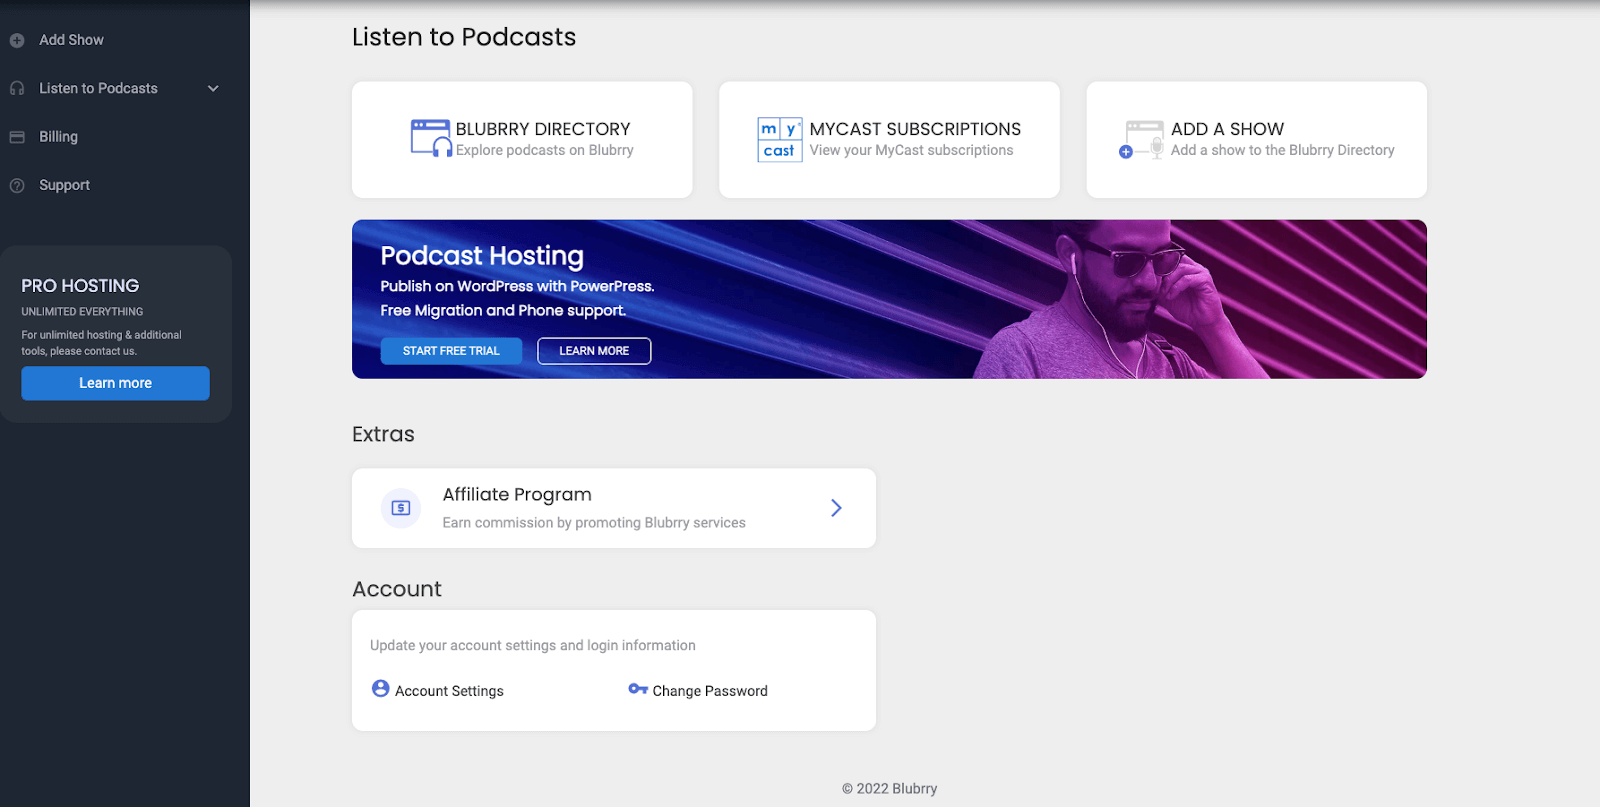
Task: Click the Learn more Pro Hosting button
Action: (x=116, y=383)
